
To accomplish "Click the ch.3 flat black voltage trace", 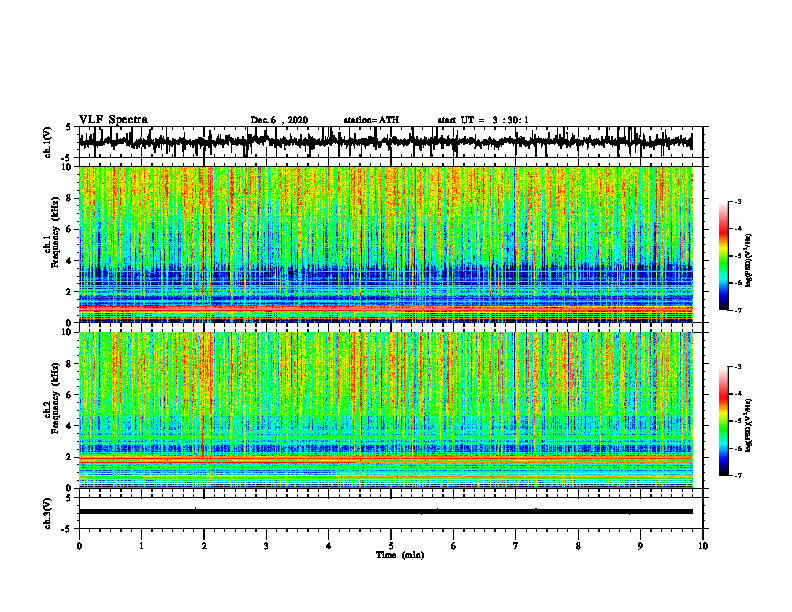I will pos(385,512).
